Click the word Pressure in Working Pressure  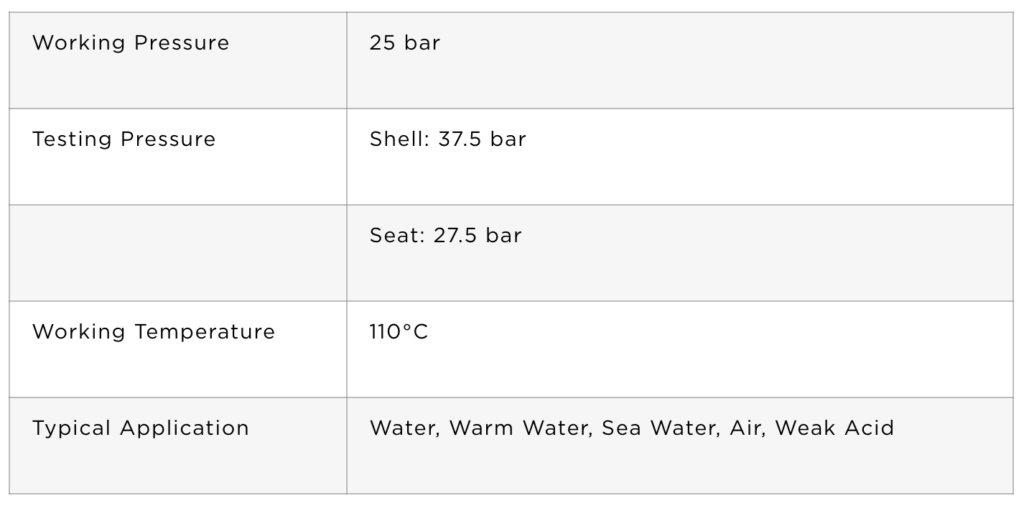click(x=182, y=43)
